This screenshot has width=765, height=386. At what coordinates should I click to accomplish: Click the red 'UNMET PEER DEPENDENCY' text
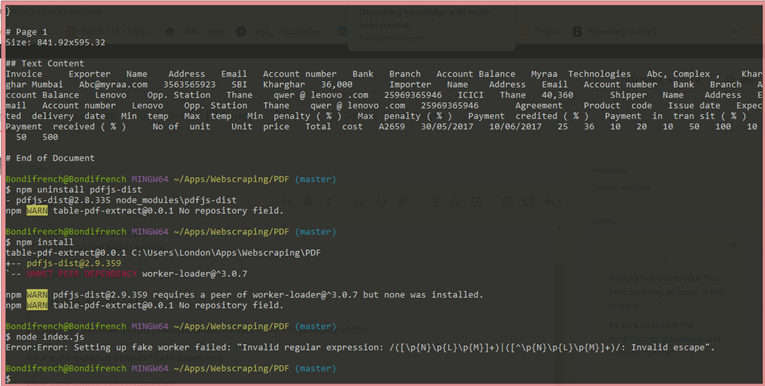81,274
